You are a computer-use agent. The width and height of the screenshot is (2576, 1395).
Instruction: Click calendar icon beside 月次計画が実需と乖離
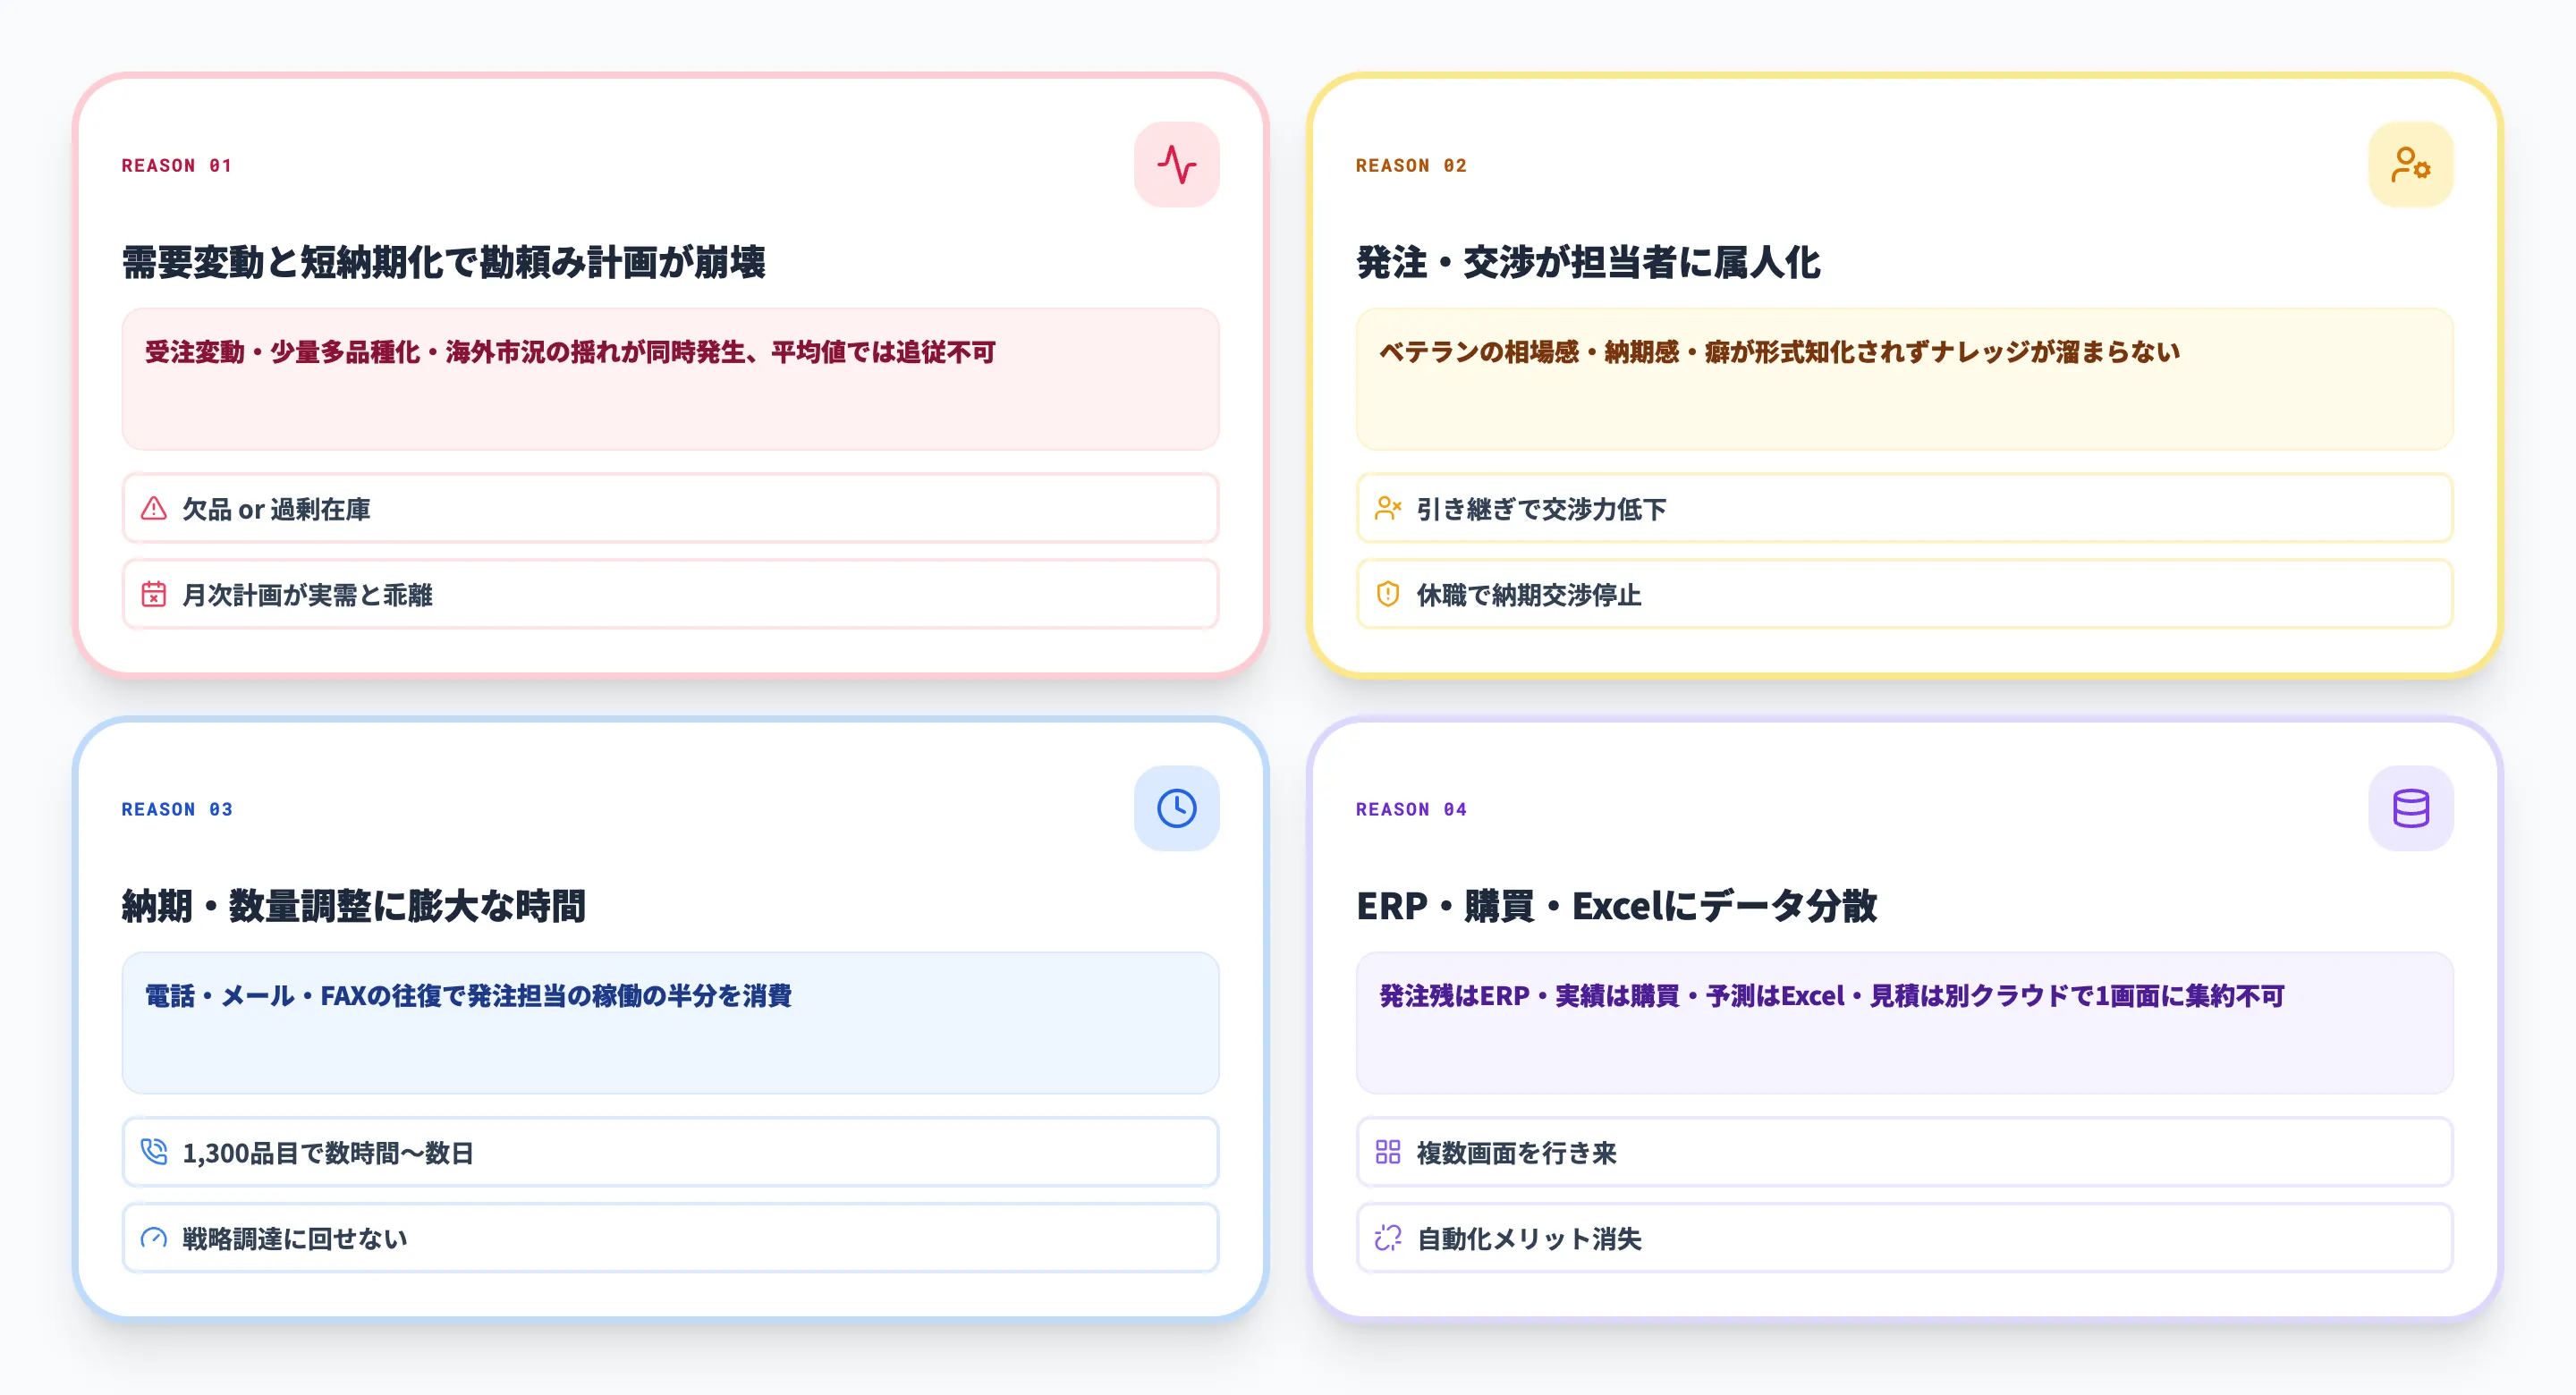(x=154, y=595)
